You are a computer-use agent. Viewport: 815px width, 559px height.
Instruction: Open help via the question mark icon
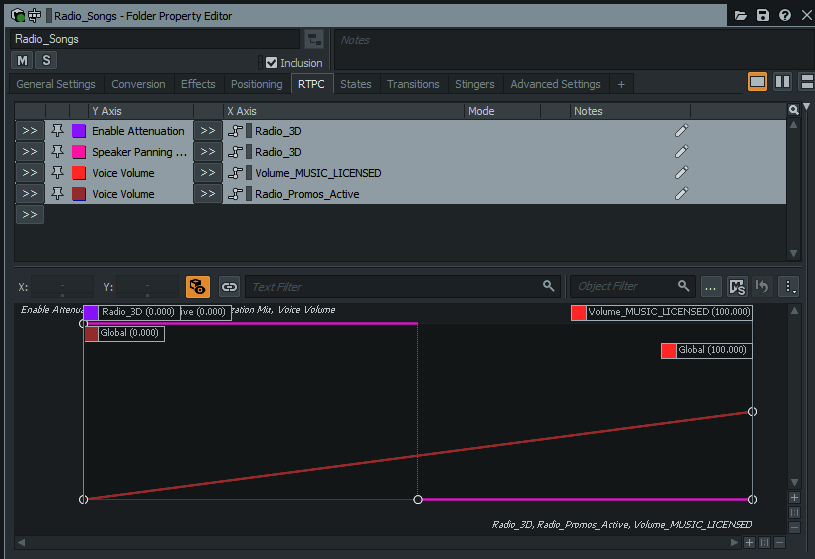pyautogui.click(x=785, y=16)
